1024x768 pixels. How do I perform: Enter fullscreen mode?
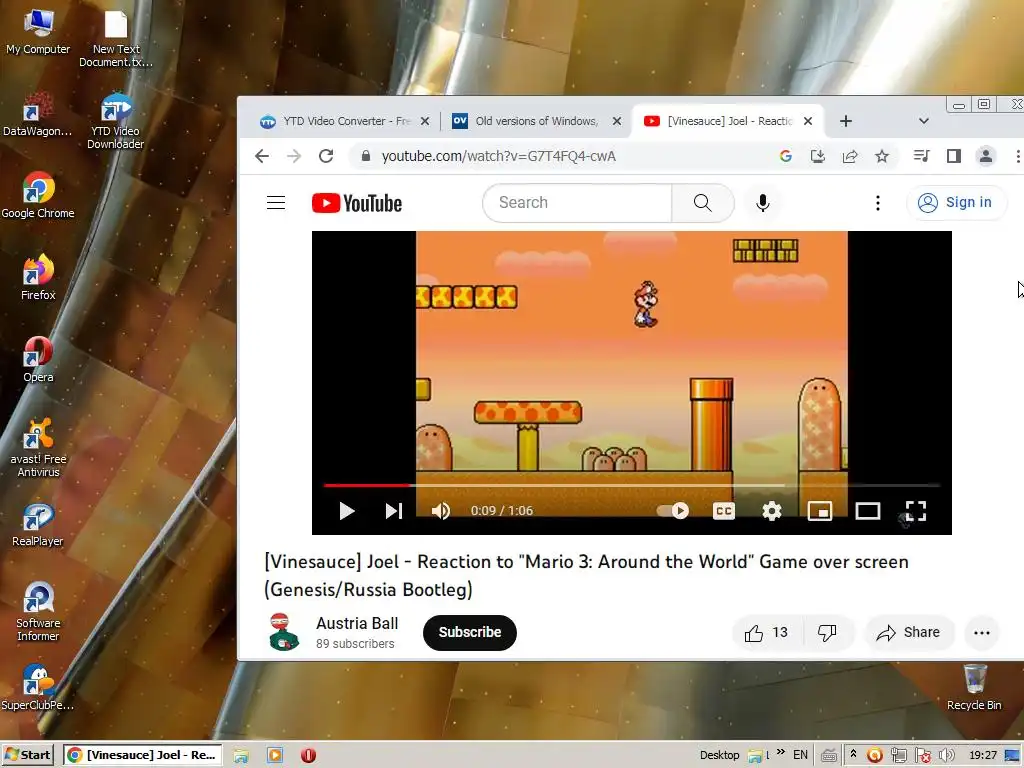(x=916, y=511)
